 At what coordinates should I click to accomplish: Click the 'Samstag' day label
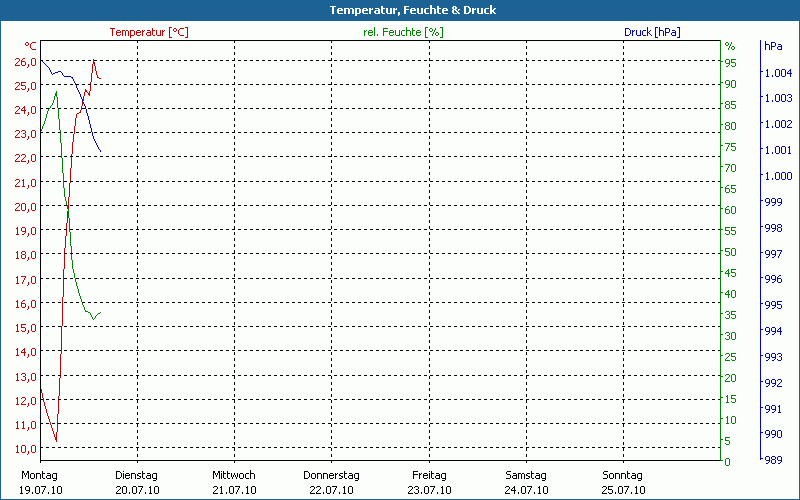[x=526, y=476]
